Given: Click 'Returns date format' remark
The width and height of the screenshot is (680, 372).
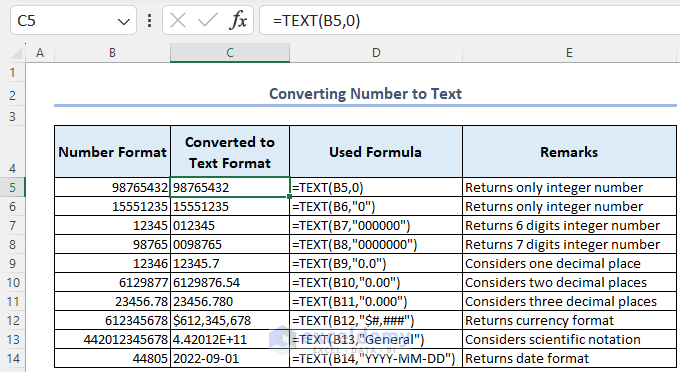Looking at the screenshot, I should click(569, 359).
